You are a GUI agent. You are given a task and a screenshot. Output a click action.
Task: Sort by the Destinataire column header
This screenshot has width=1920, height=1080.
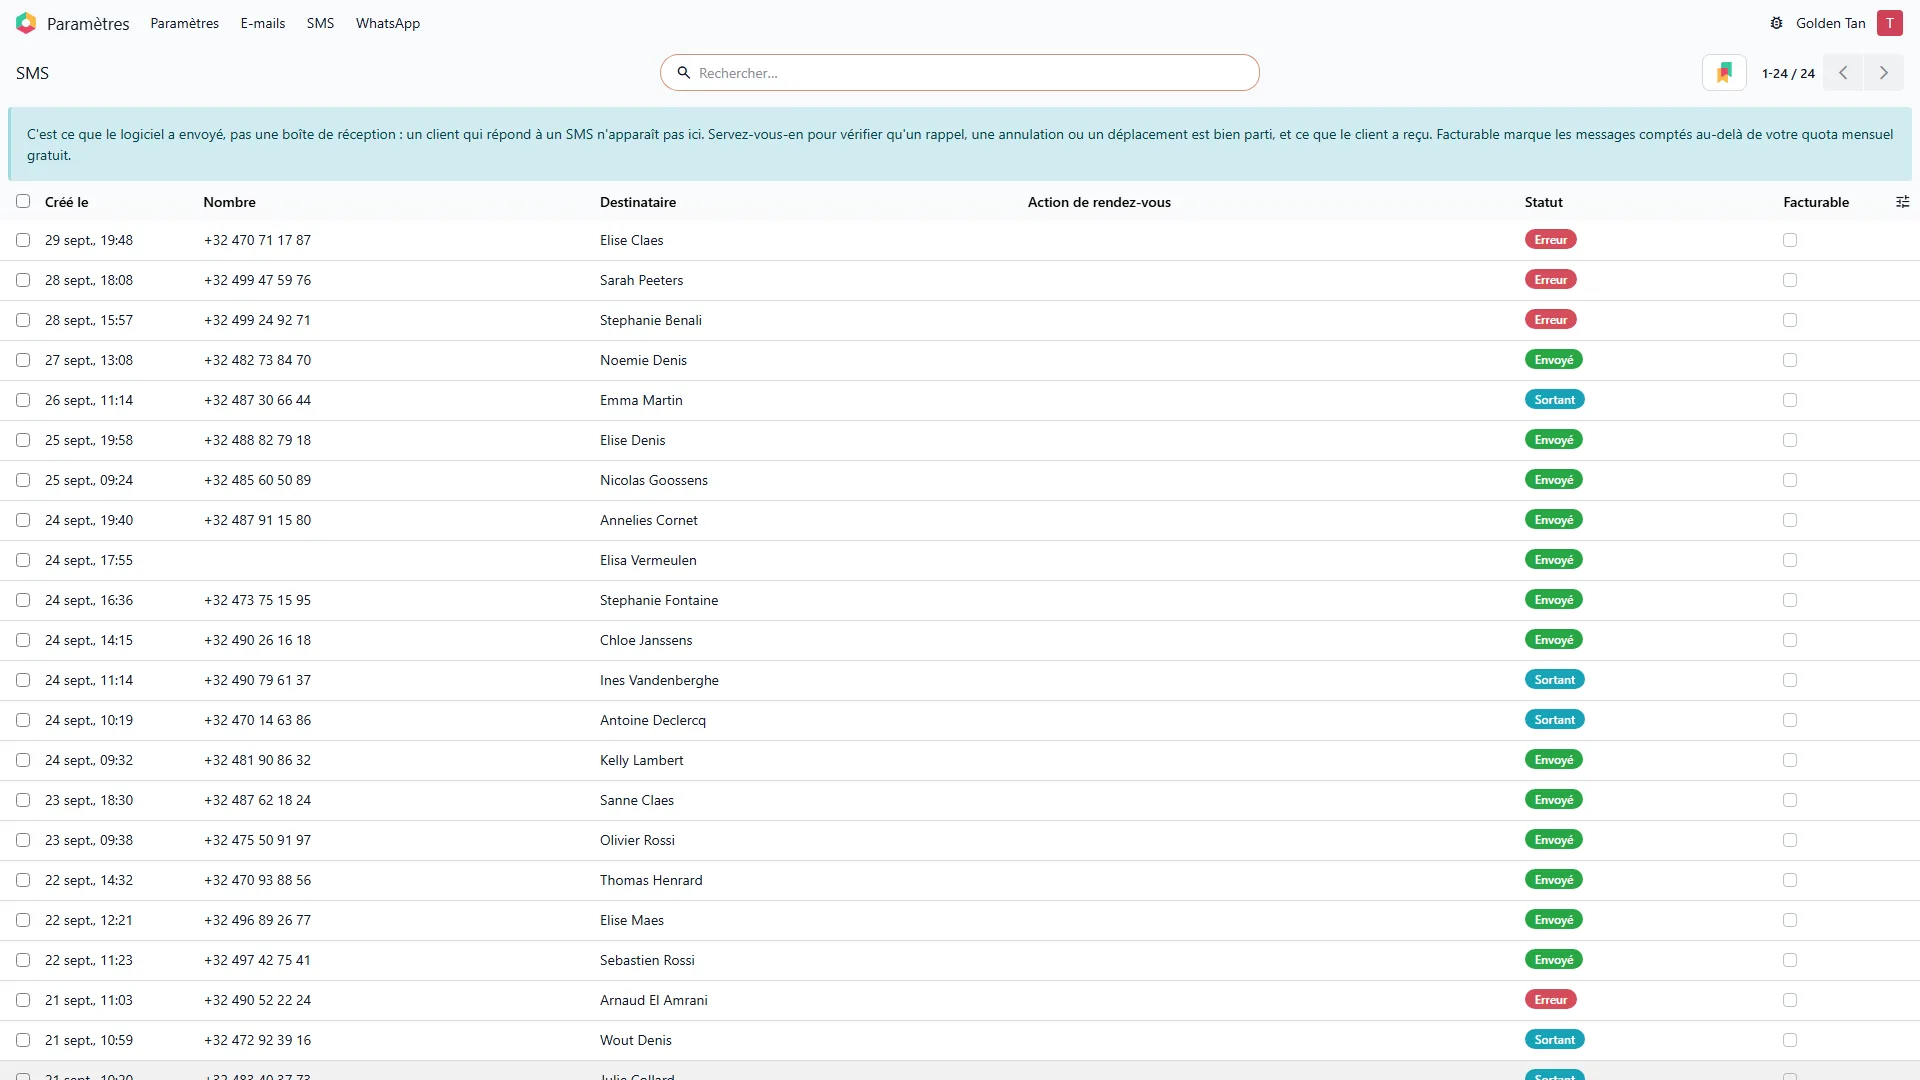pos(638,202)
